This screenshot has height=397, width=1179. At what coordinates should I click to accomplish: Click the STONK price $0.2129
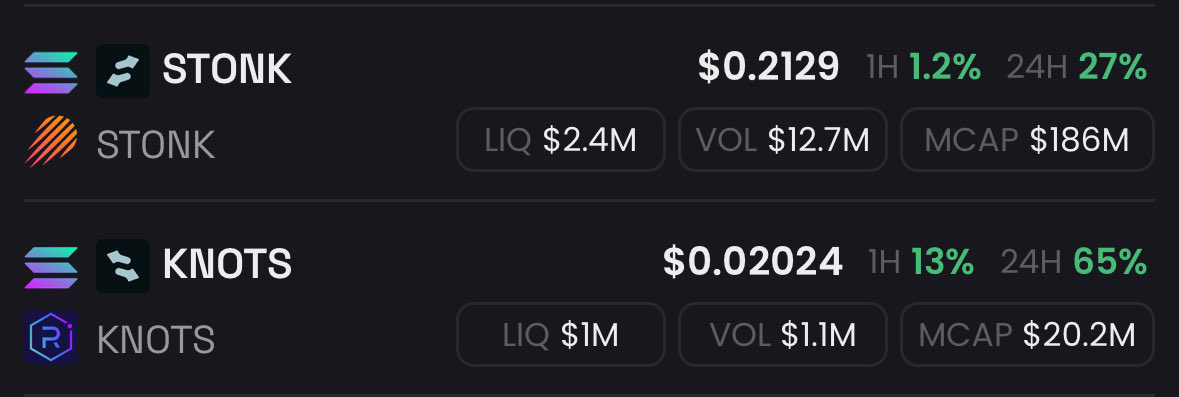pos(768,68)
